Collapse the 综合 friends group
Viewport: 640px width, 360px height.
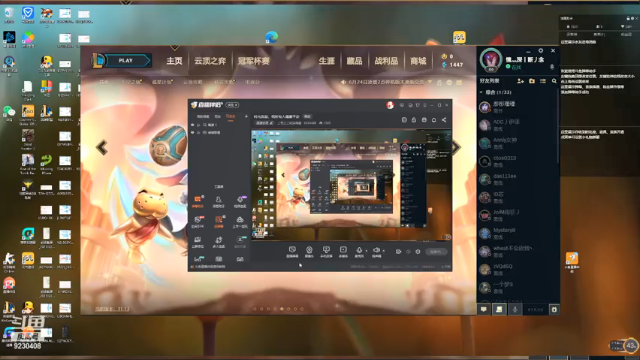click(x=482, y=92)
